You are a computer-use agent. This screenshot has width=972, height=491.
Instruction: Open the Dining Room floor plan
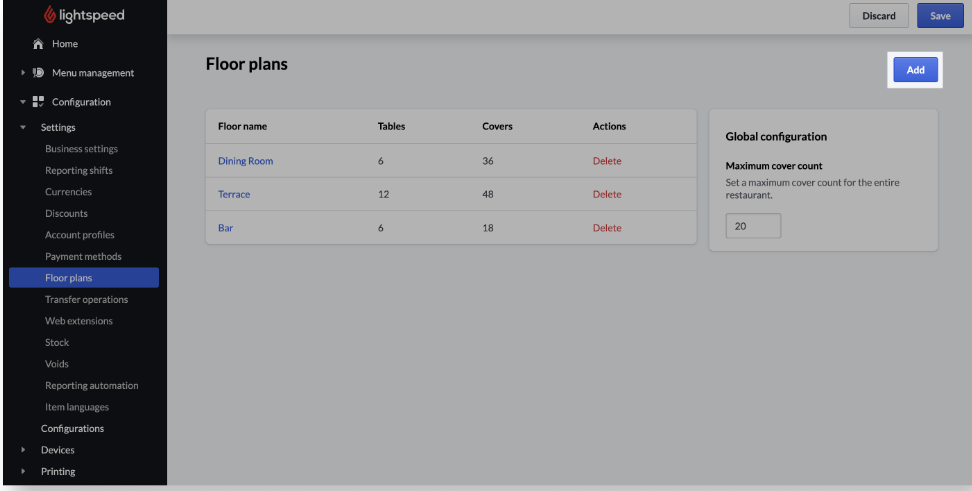coord(245,161)
